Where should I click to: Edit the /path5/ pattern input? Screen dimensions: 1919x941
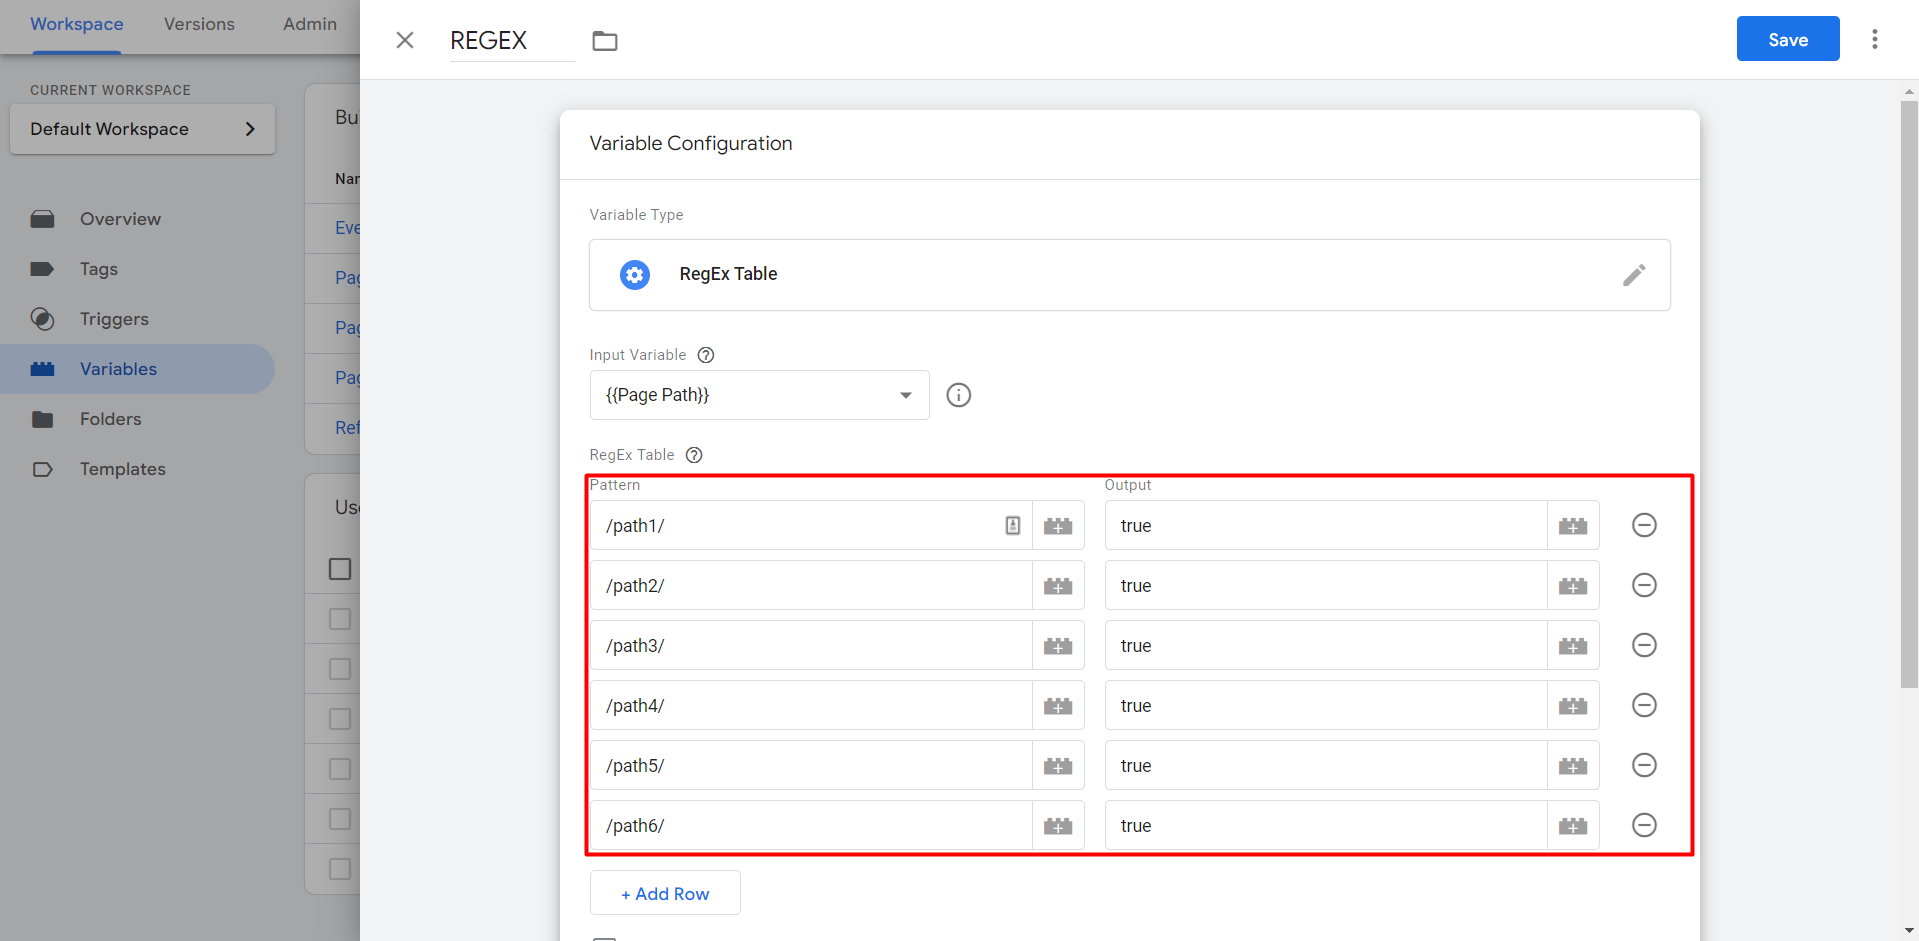pyautogui.click(x=811, y=766)
